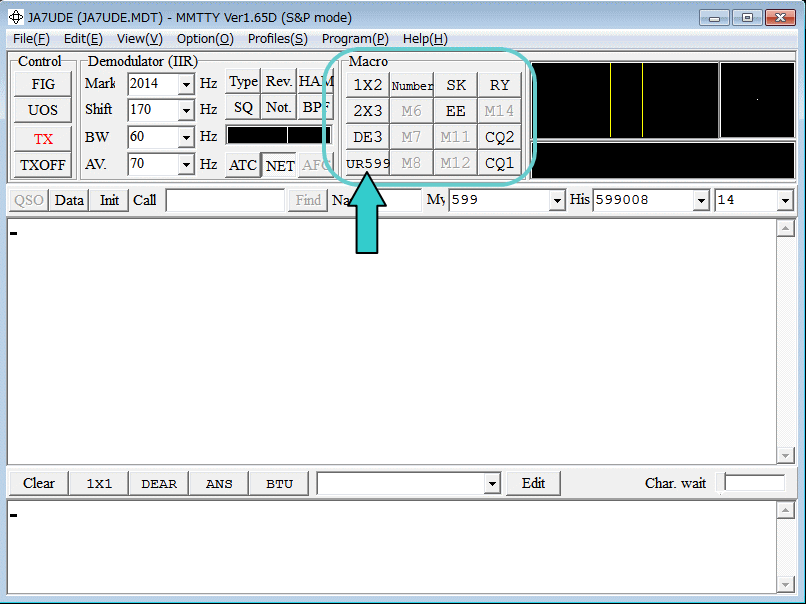Open the Mark frequency dropdown
The width and height of the screenshot is (806, 604).
(186, 84)
